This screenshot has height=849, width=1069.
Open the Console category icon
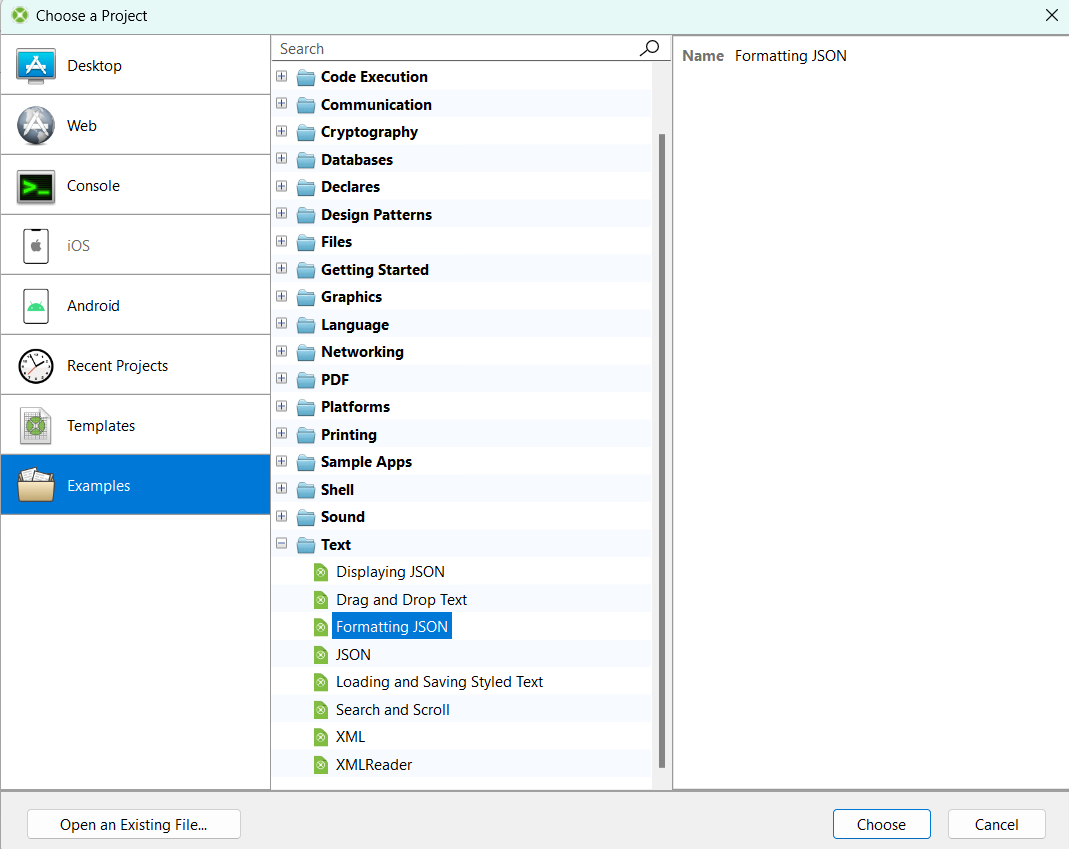(35, 186)
